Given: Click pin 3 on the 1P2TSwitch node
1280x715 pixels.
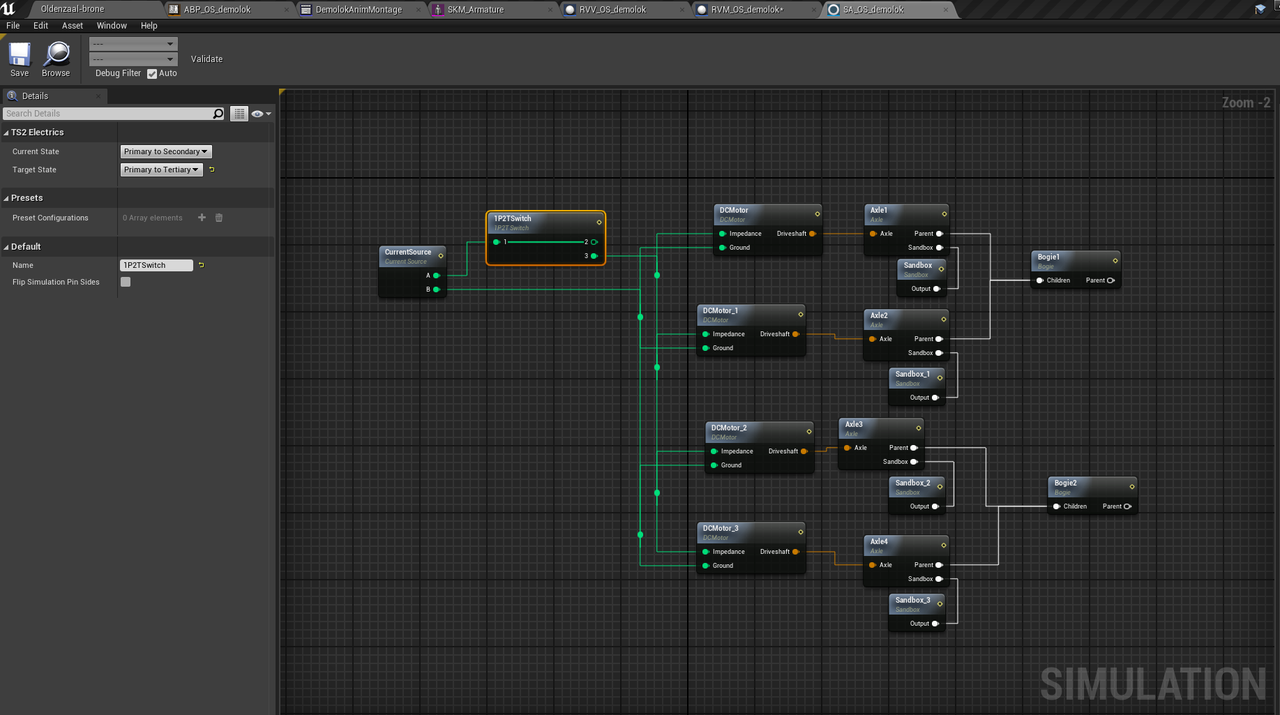Looking at the screenshot, I should click(x=594, y=256).
